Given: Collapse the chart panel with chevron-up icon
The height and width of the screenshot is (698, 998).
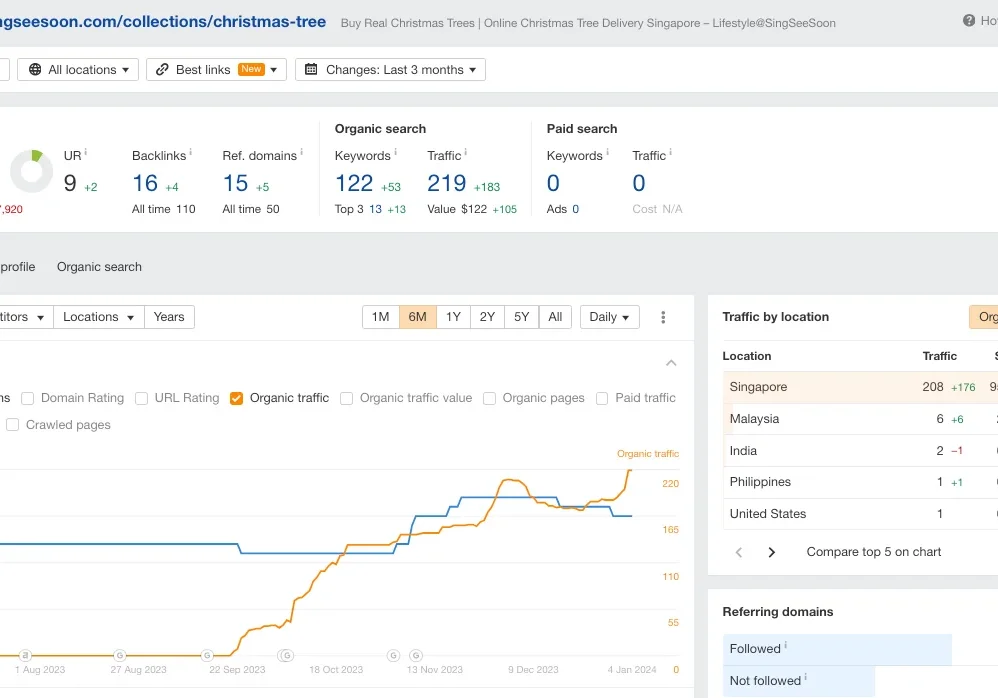Looking at the screenshot, I should coord(671,363).
